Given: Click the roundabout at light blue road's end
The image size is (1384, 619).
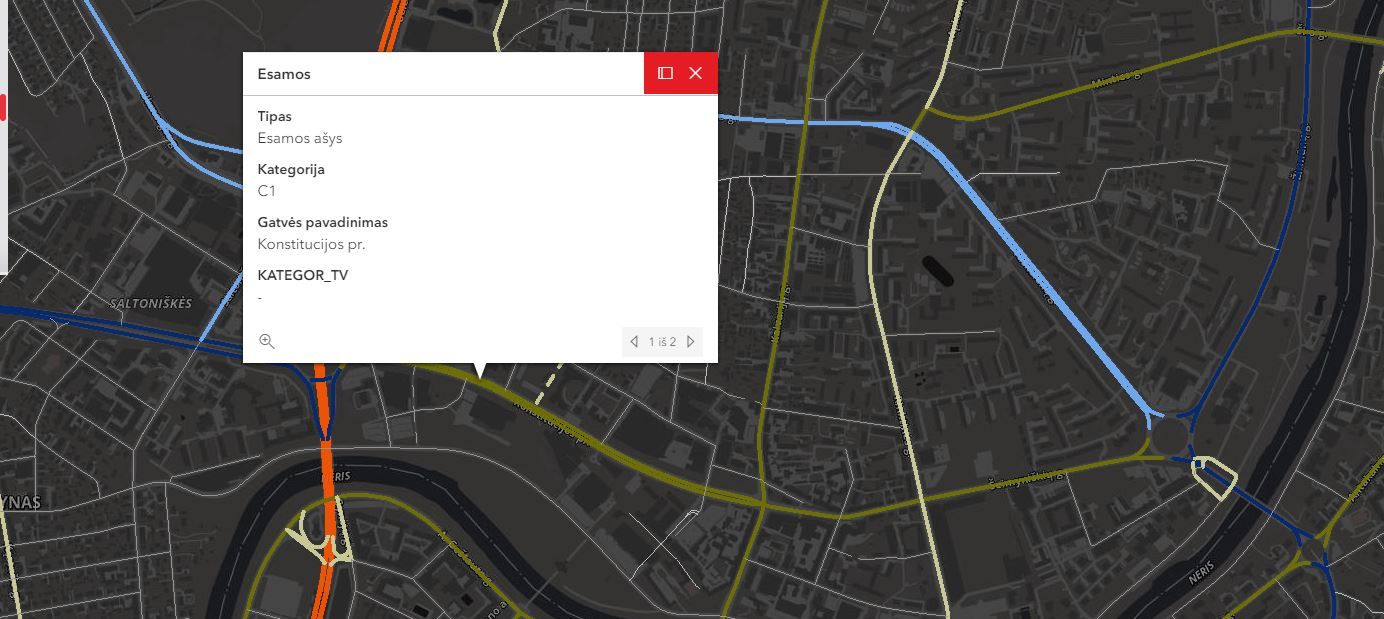Looking at the screenshot, I should (1167, 437).
